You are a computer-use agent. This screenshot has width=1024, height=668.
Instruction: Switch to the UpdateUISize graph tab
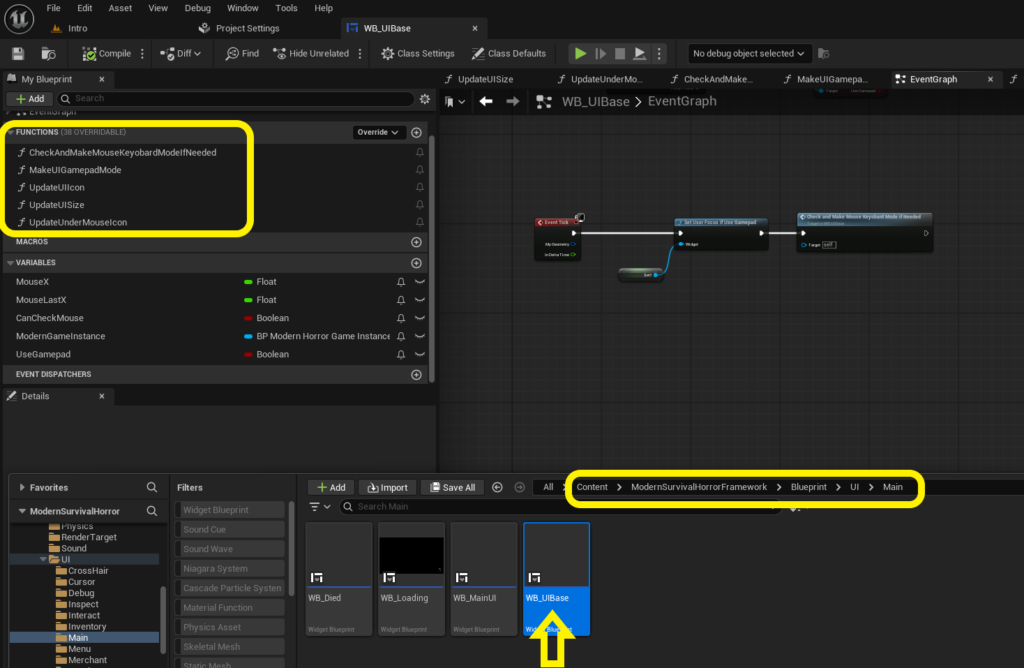(x=485, y=79)
